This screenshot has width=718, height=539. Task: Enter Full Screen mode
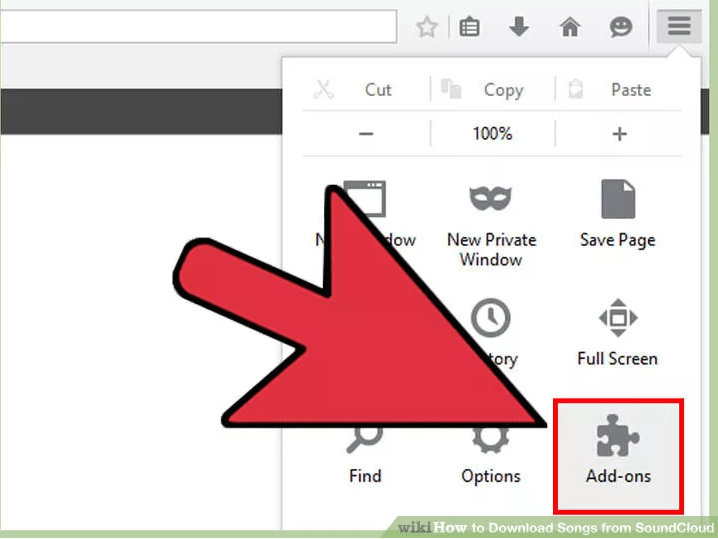point(618,333)
